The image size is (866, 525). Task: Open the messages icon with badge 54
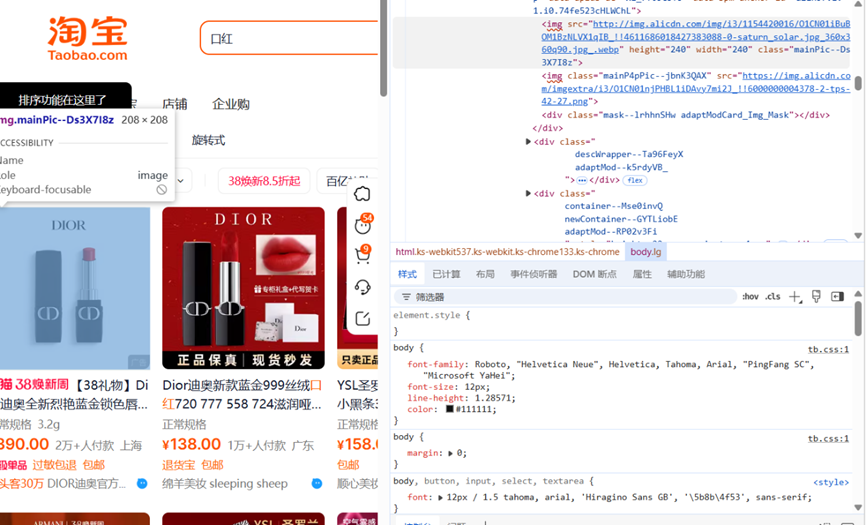click(x=363, y=225)
